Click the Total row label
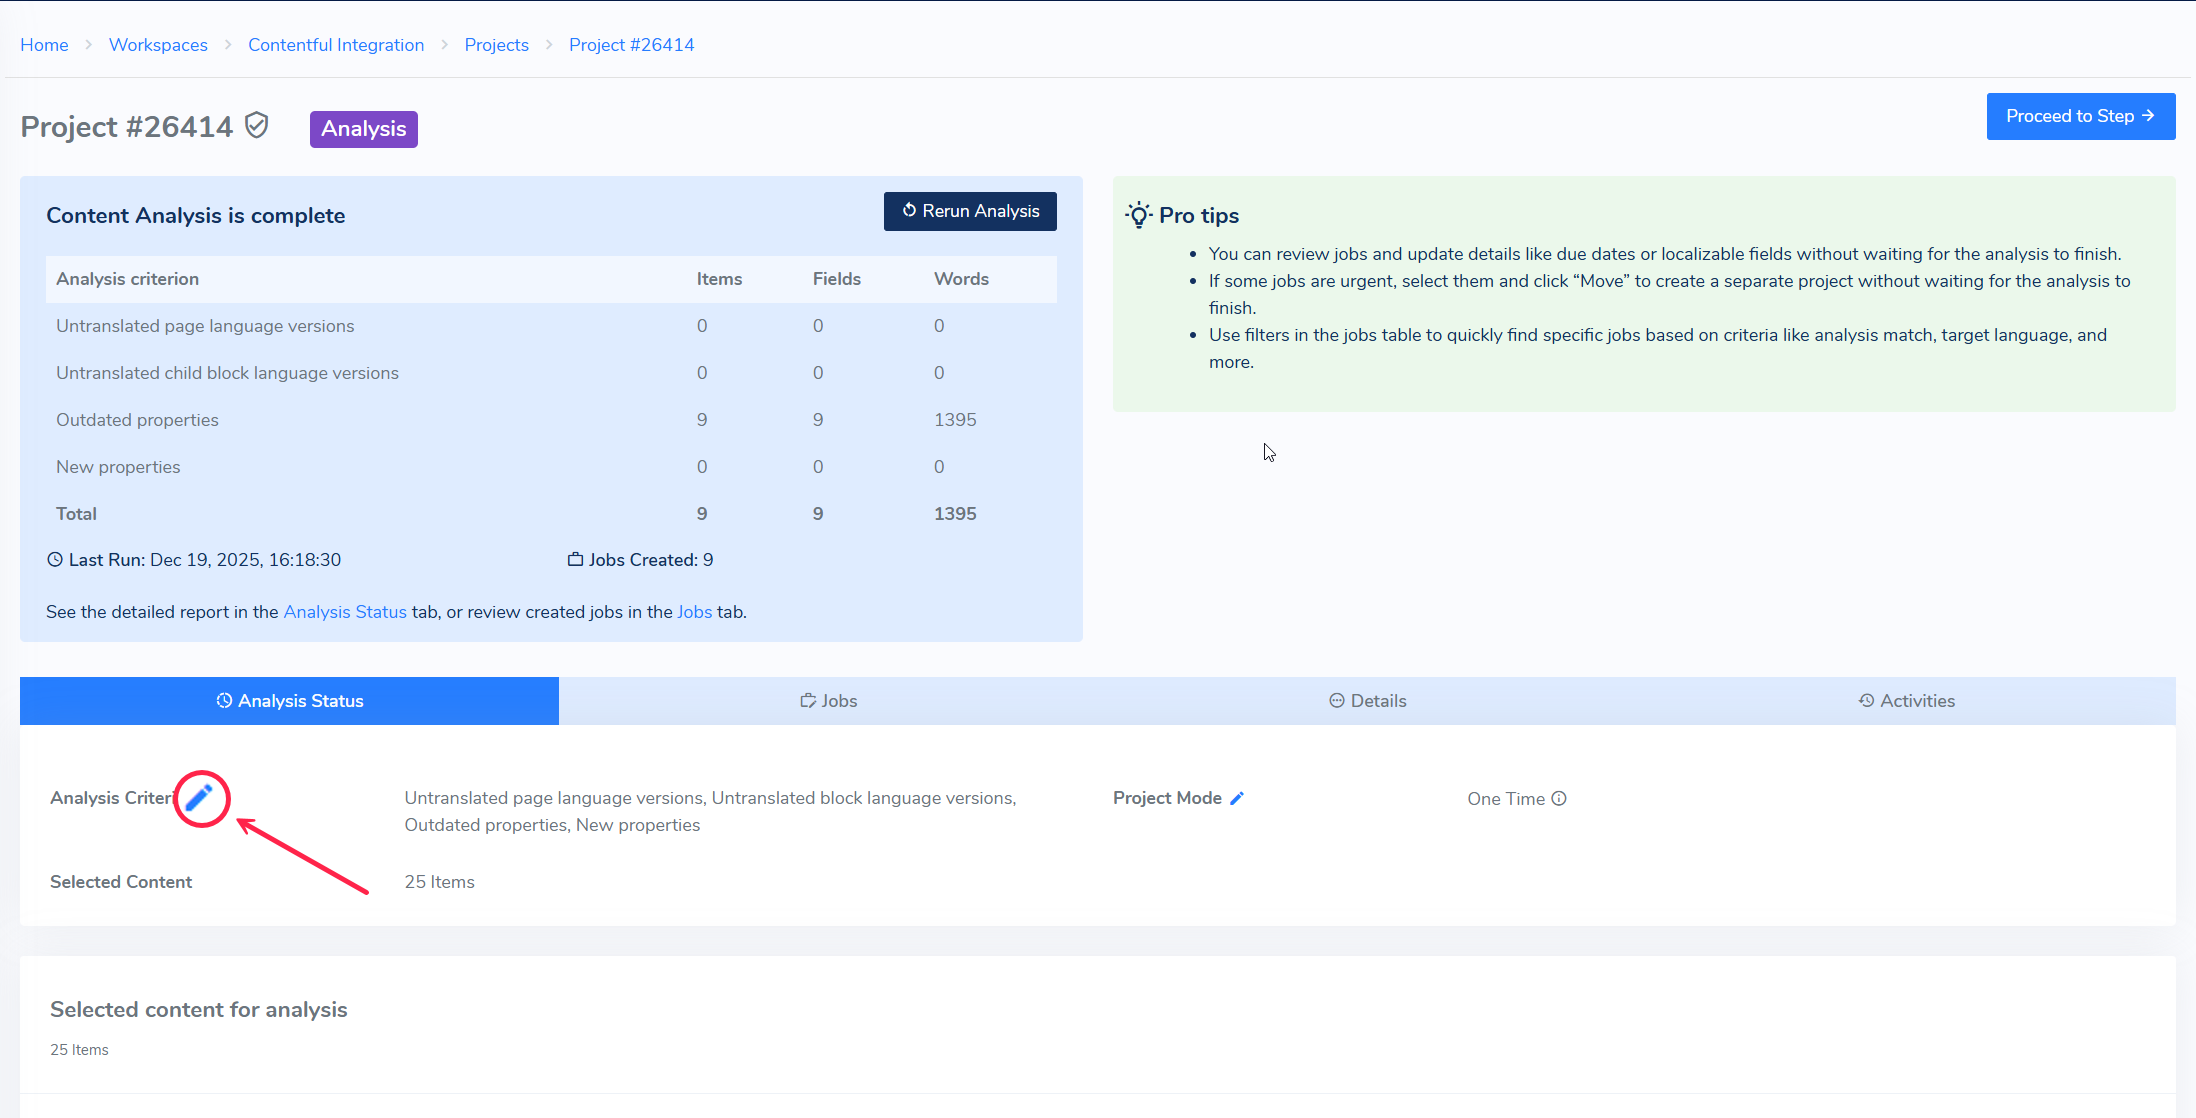The image size is (2196, 1118). coord(76,514)
